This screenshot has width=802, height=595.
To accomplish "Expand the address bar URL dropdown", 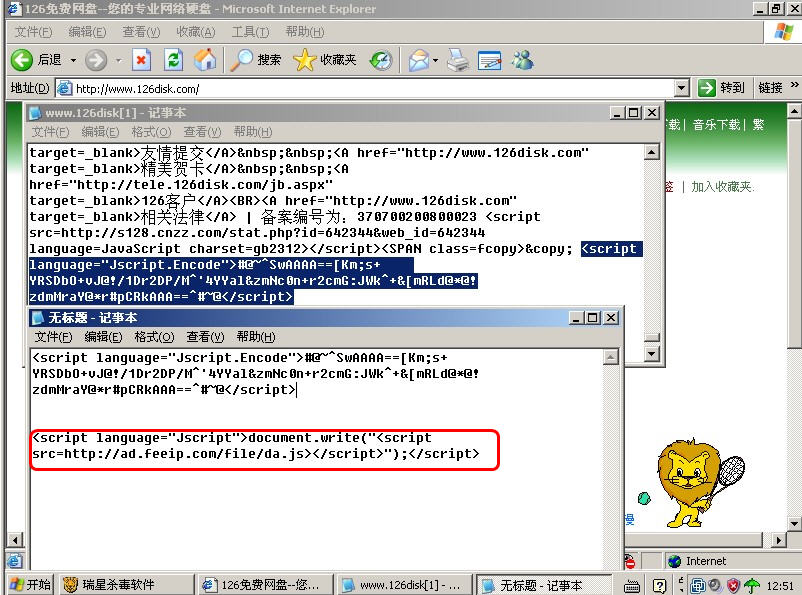I will (x=681, y=88).
